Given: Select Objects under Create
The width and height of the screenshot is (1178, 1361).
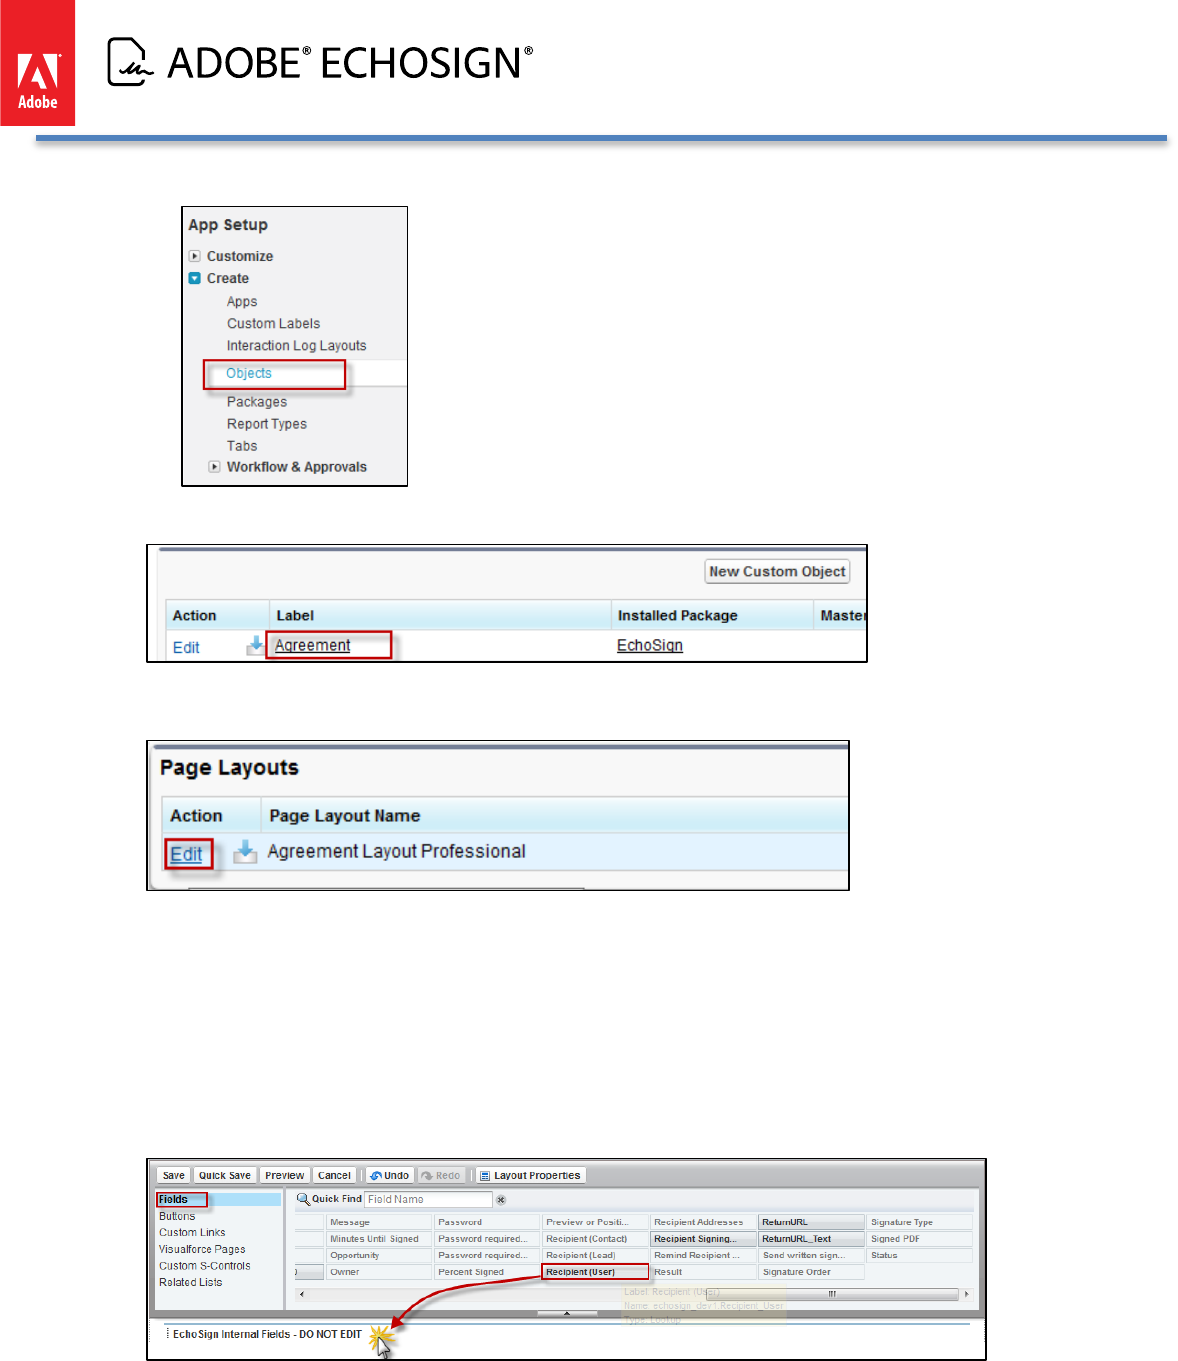Looking at the screenshot, I should [x=249, y=373].
